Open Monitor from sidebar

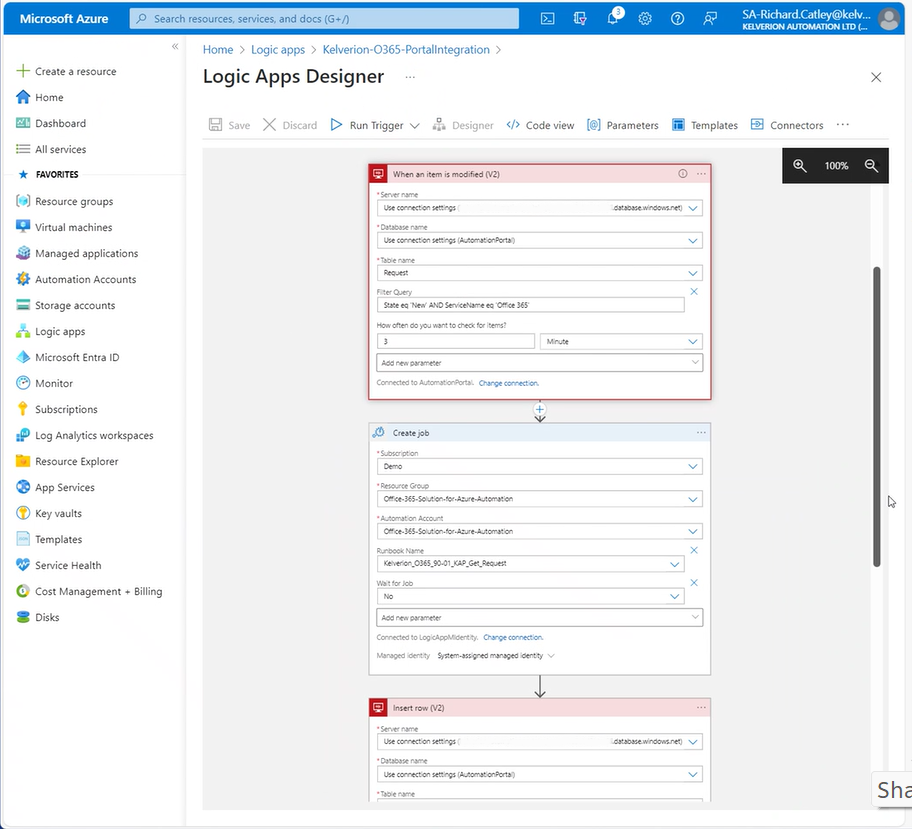click(54, 383)
